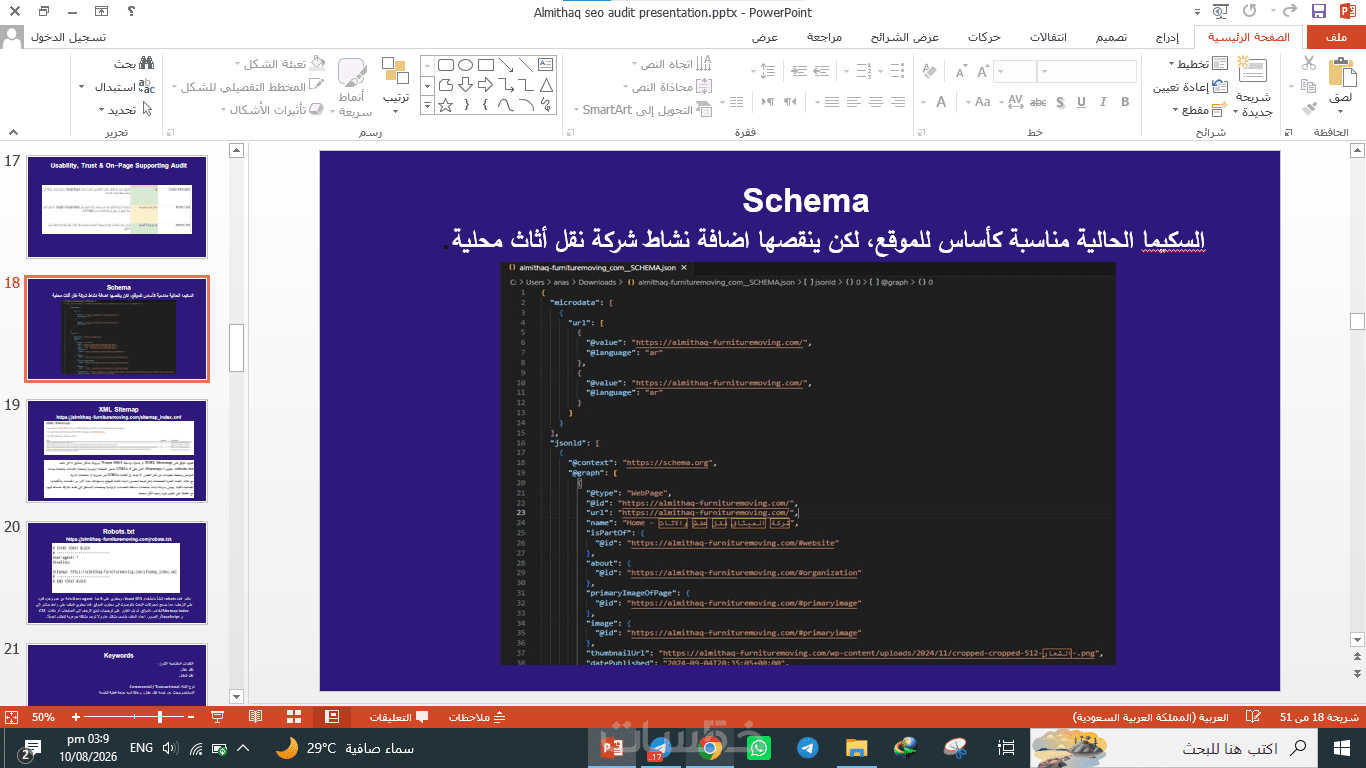Toggle text Shadow formatting
The image size is (1366, 768).
tap(1059, 101)
